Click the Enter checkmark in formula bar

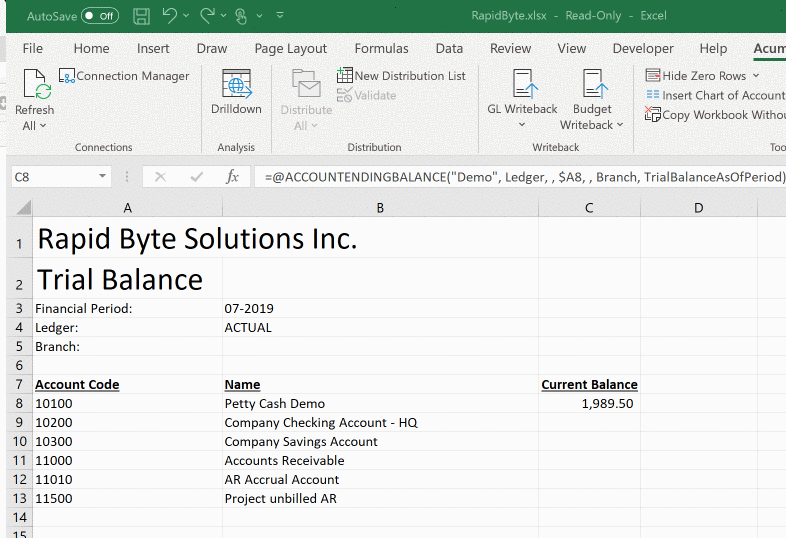(x=196, y=176)
